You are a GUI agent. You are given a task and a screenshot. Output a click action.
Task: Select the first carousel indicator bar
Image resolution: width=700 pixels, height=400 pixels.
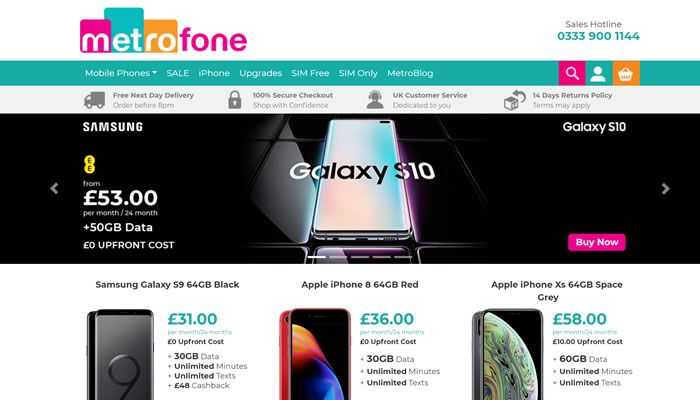coord(317,257)
